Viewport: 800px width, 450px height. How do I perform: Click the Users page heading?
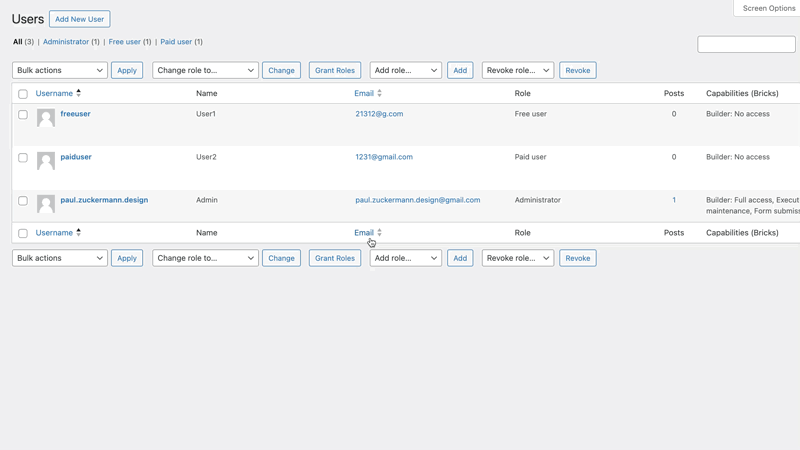click(x=28, y=19)
